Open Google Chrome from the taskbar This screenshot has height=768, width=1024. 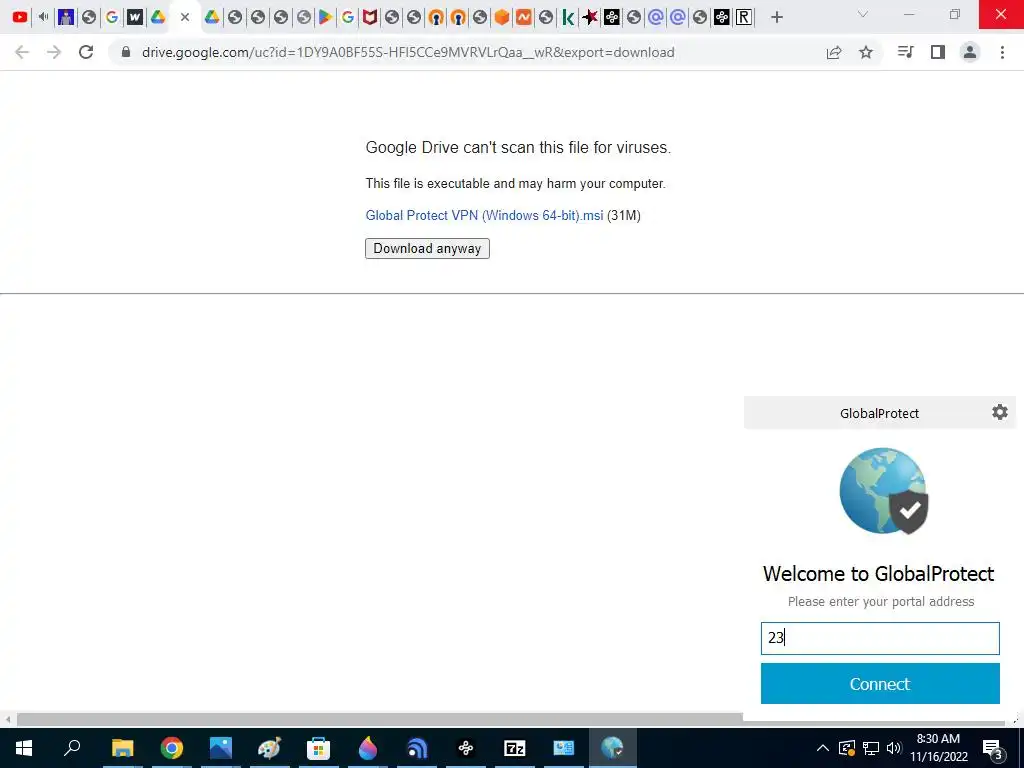[x=172, y=748]
